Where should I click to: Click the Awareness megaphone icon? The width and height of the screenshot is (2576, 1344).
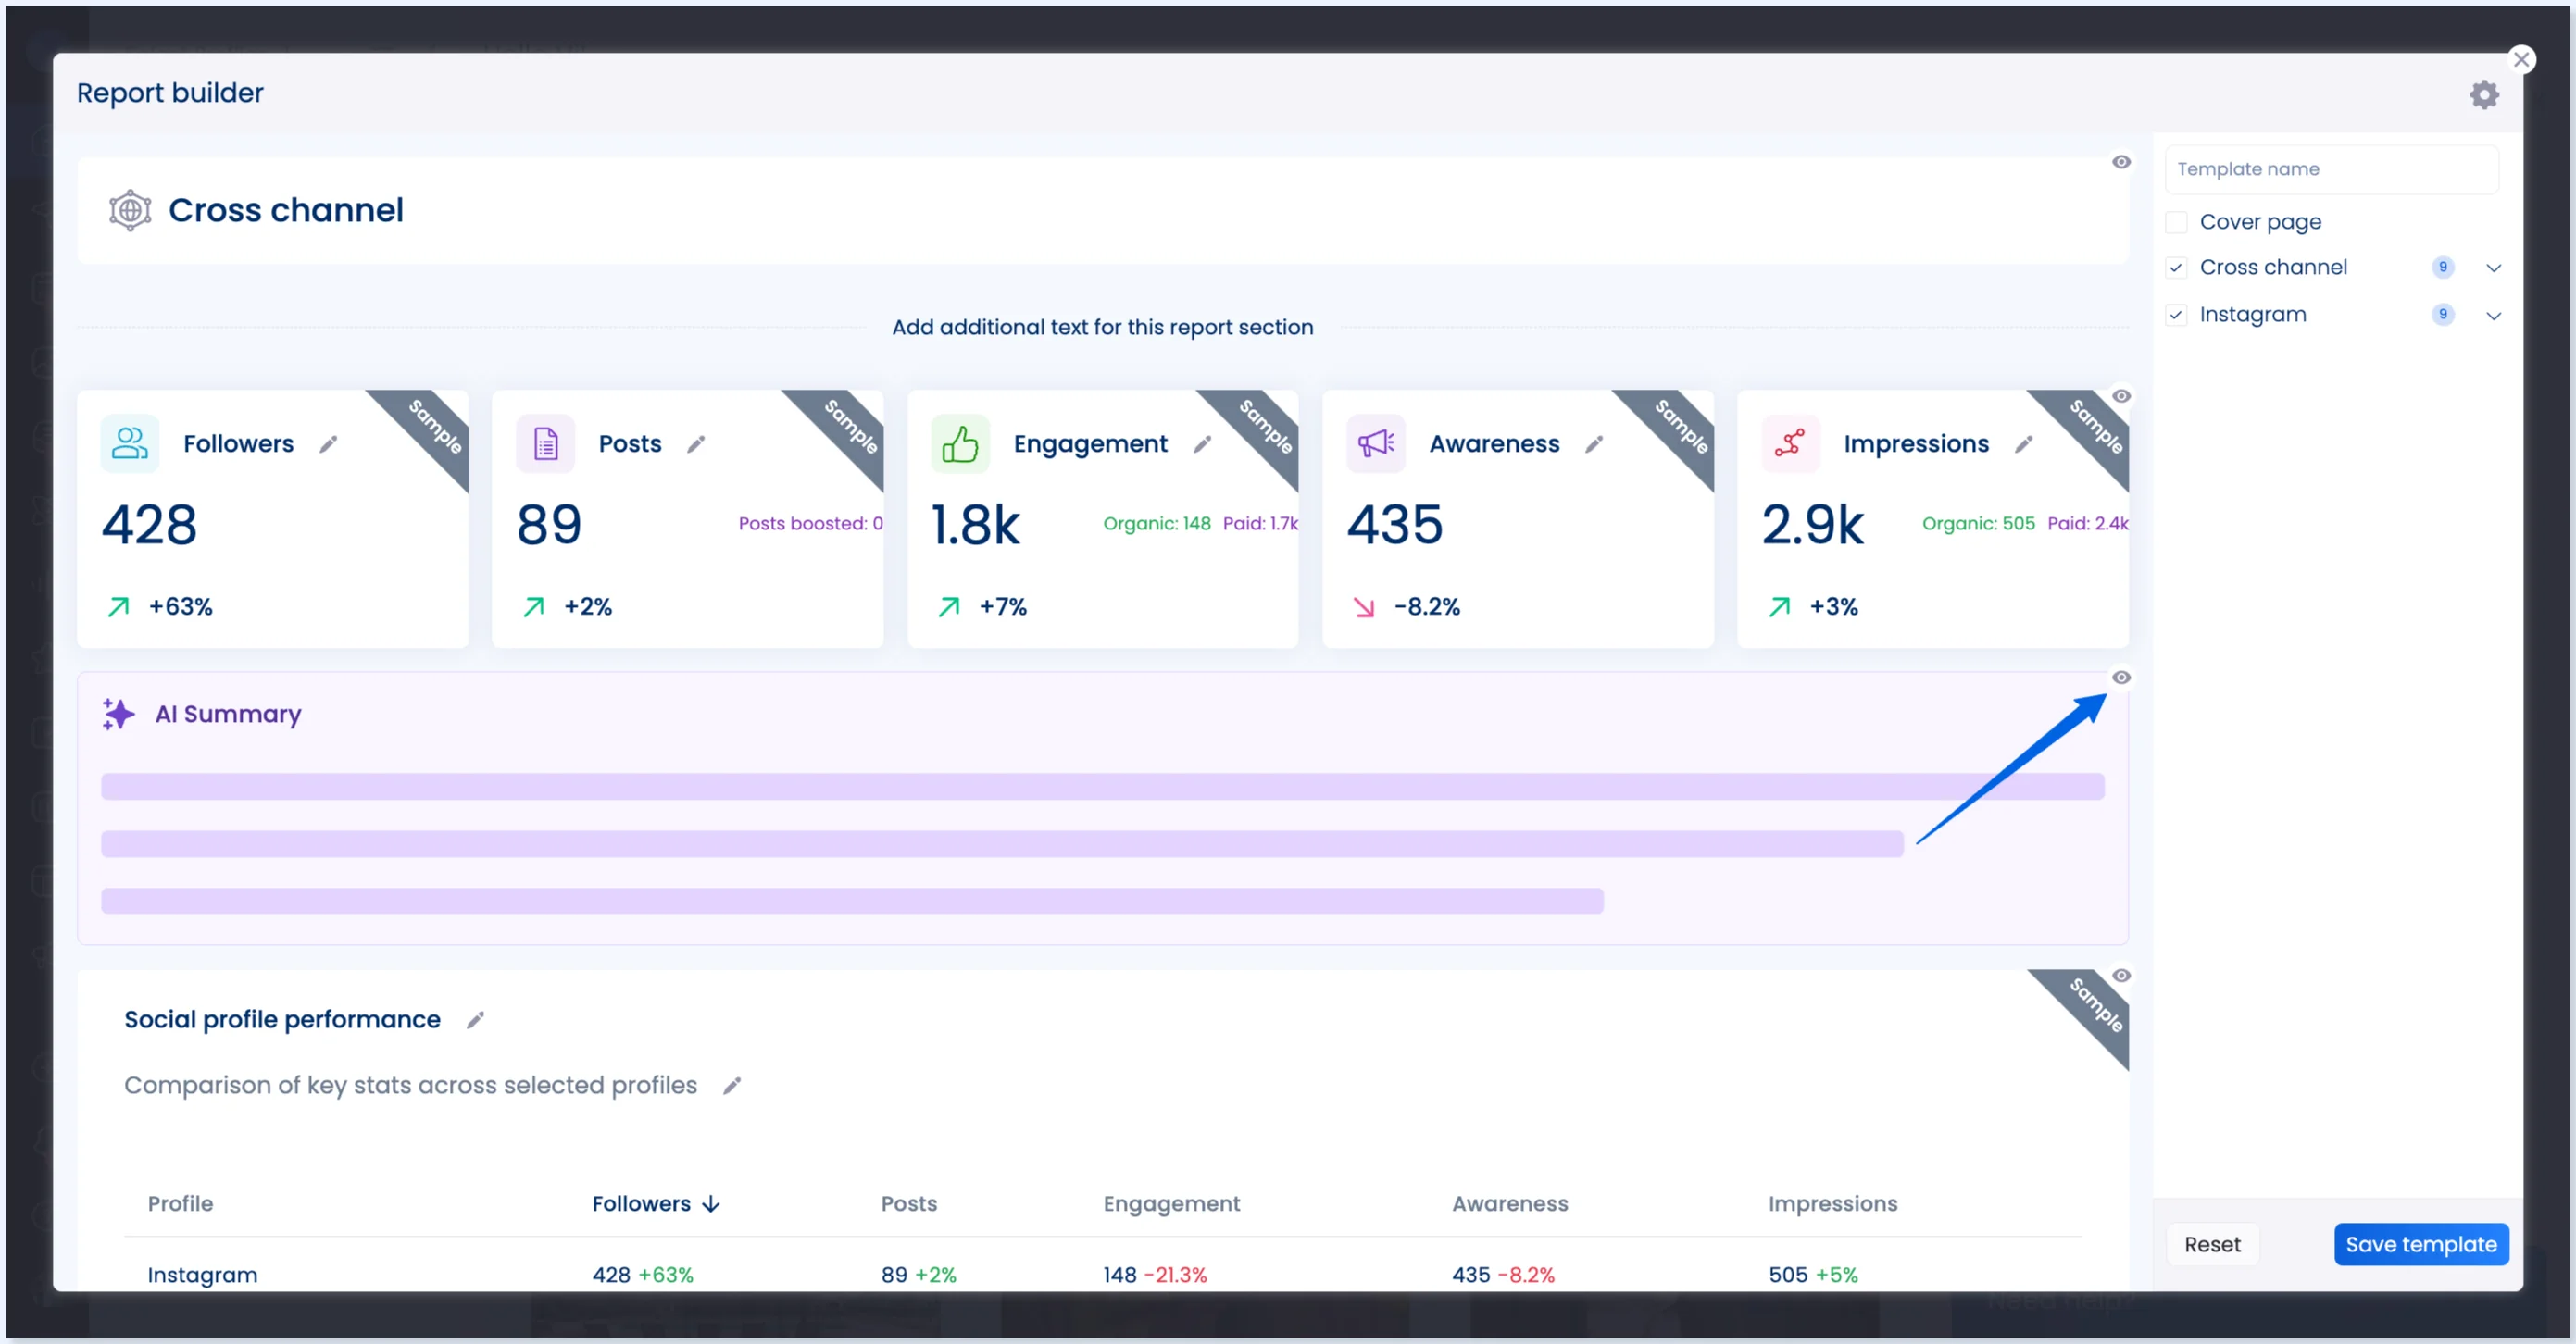[x=1376, y=443]
